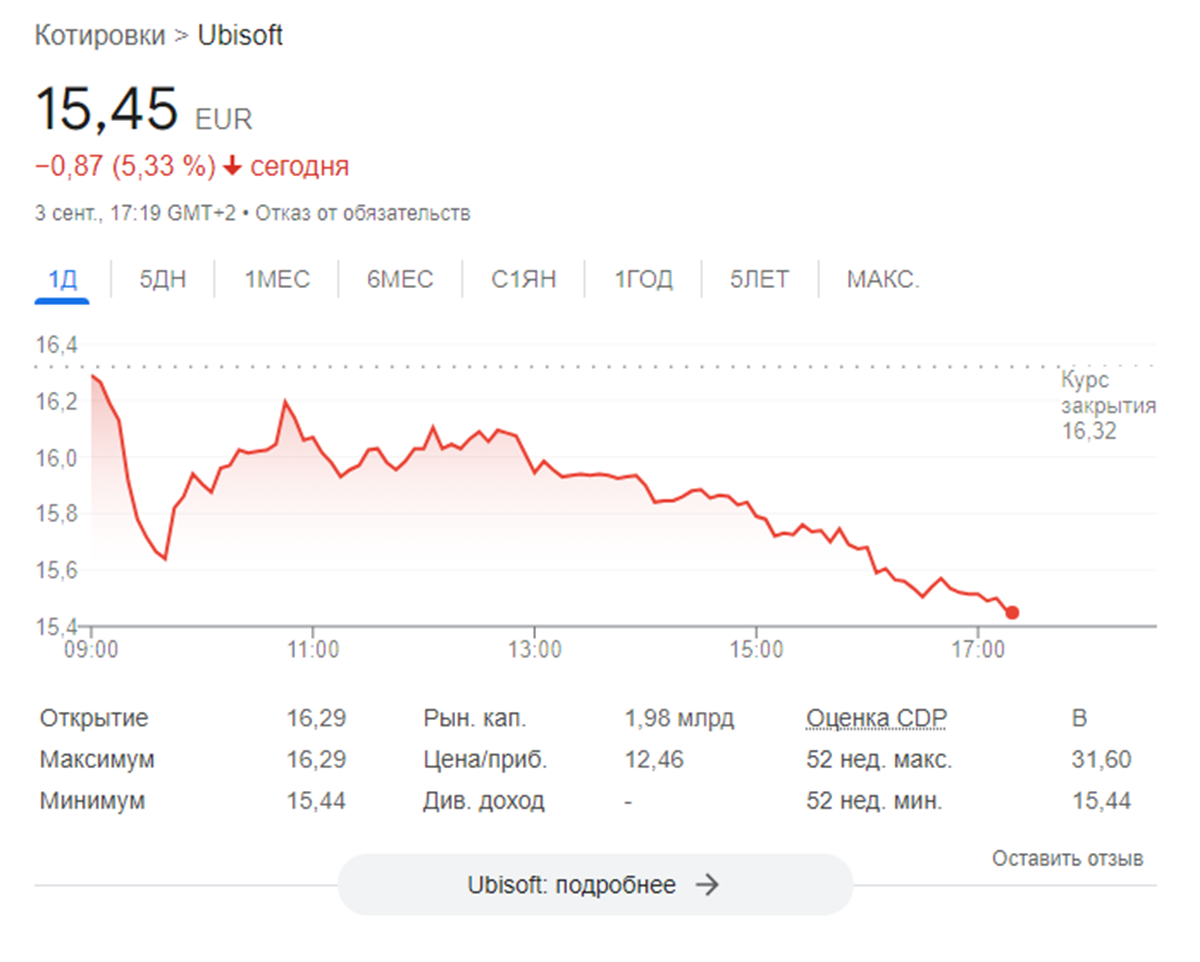Open the Ubisoft: подробнее button
The width and height of the screenshot is (1200, 962).
[x=594, y=885]
